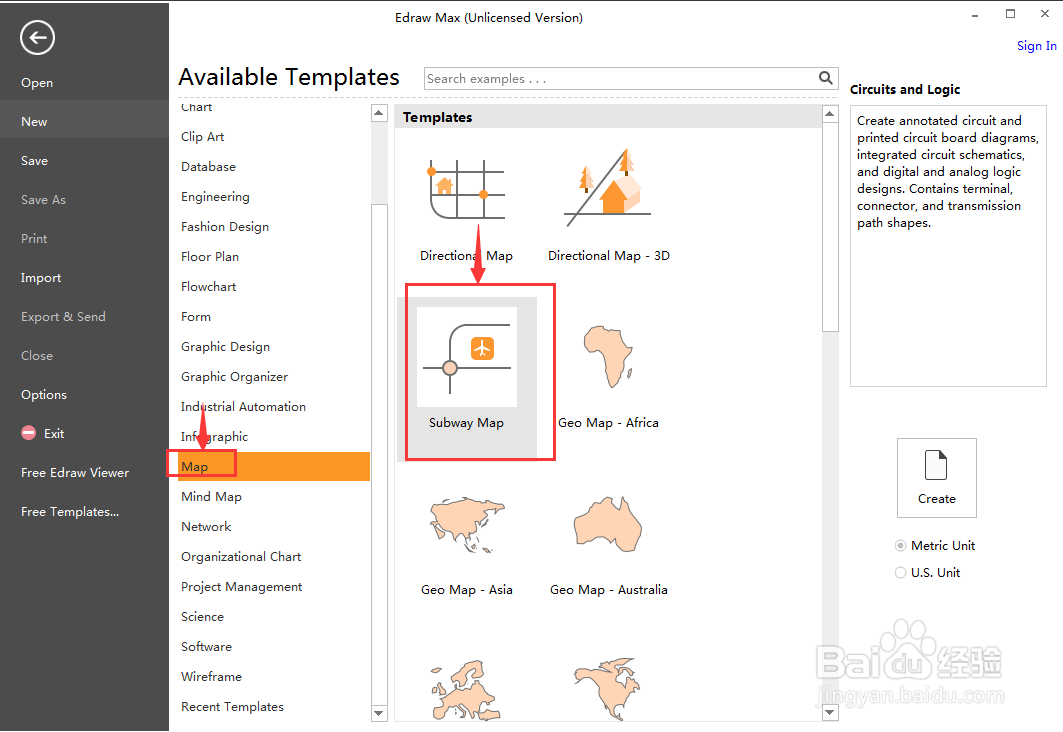
Task: Select the North America geo map thumbnail
Action: [607, 688]
